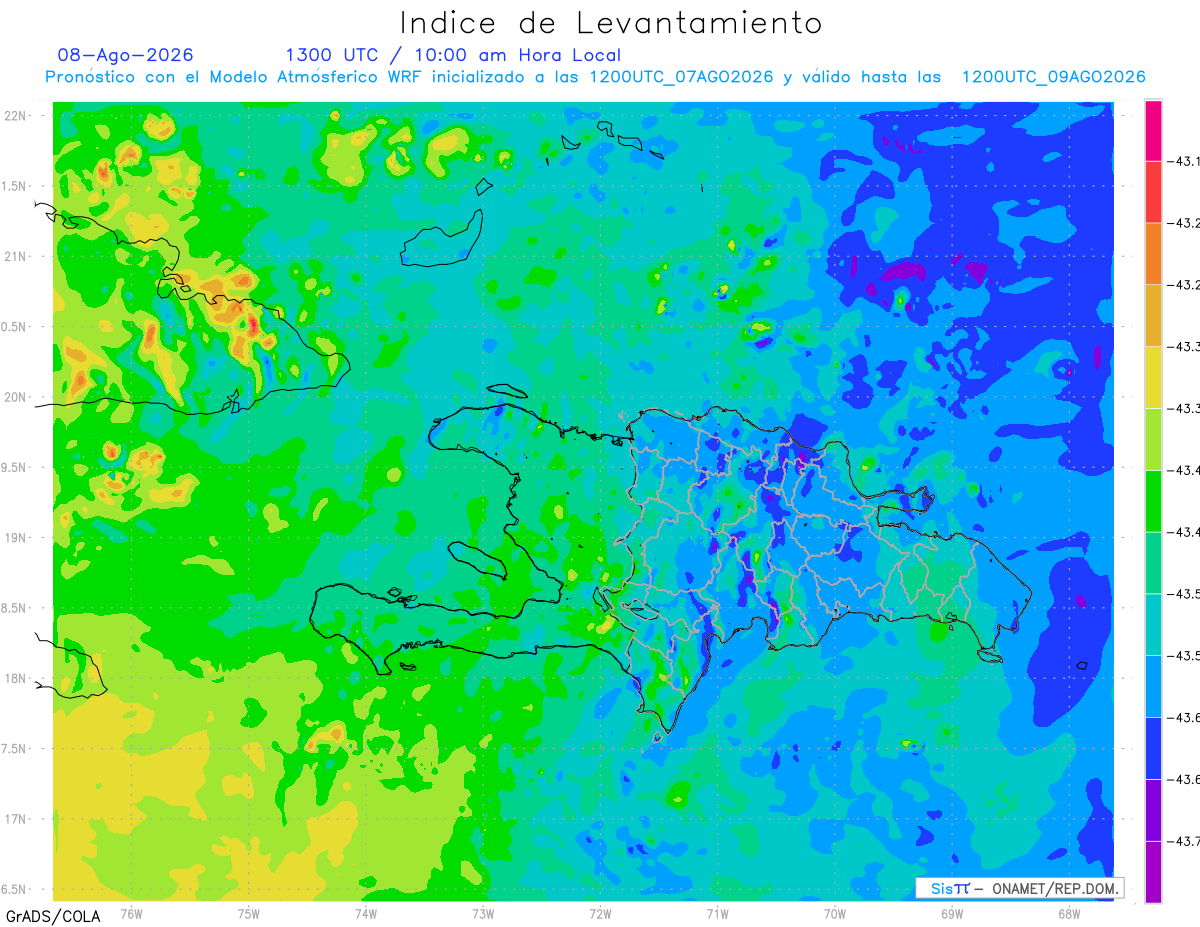Viewport: 1200px width, 927px height.
Task: Click the 74W longitude label
Action: pyautogui.click(x=366, y=912)
